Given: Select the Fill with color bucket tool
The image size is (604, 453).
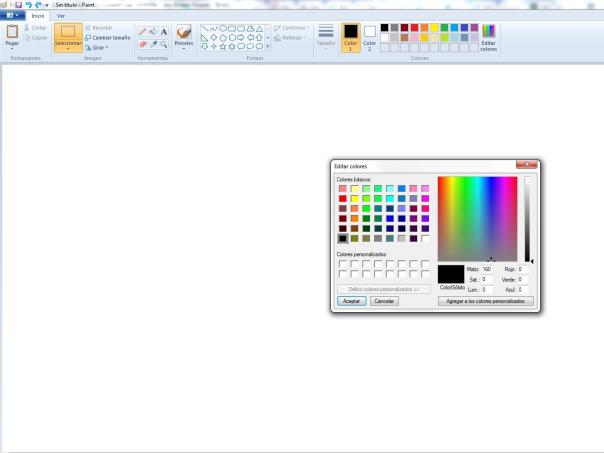Looking at the screenshot, I should 152,32.
